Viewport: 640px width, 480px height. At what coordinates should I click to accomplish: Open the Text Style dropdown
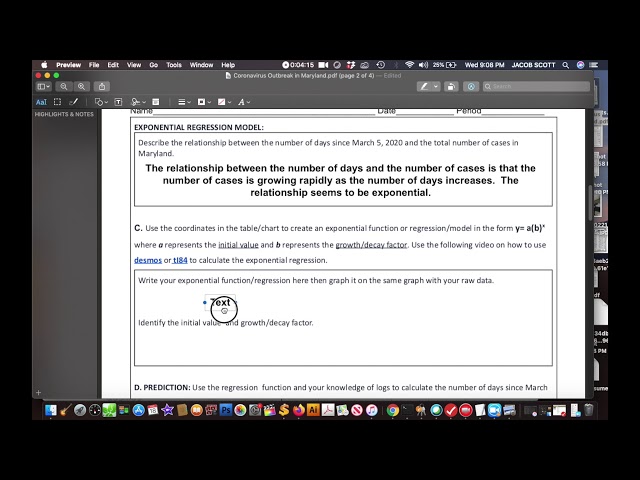click(243, 102)
